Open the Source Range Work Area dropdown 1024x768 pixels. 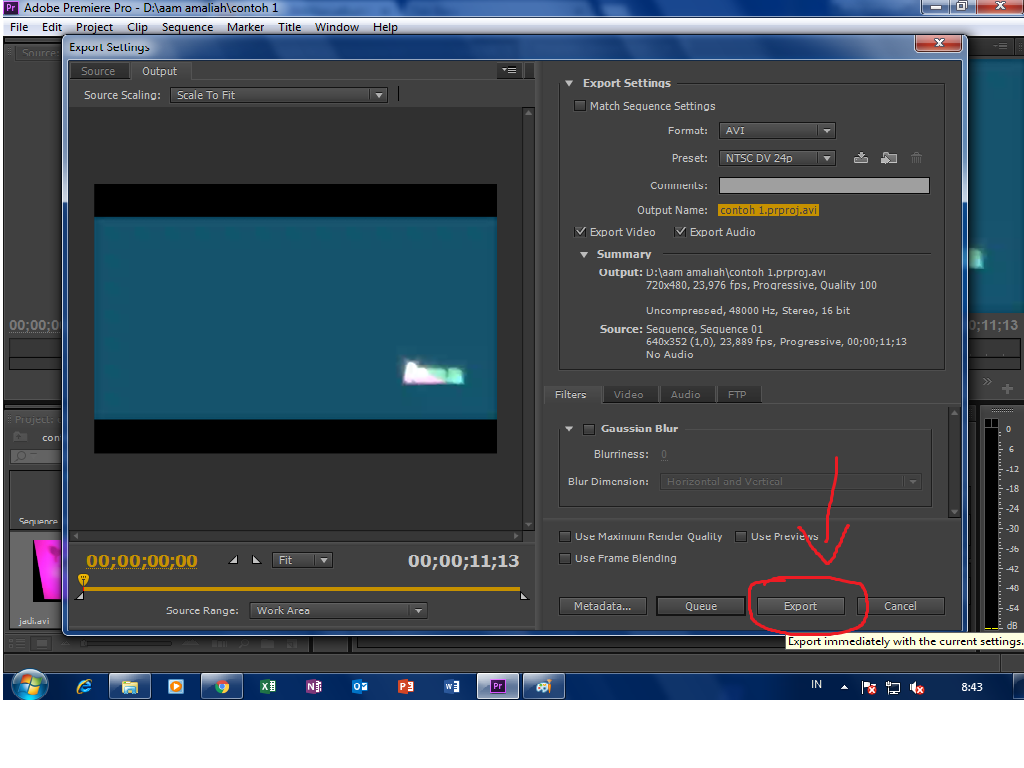pos(338,610)
